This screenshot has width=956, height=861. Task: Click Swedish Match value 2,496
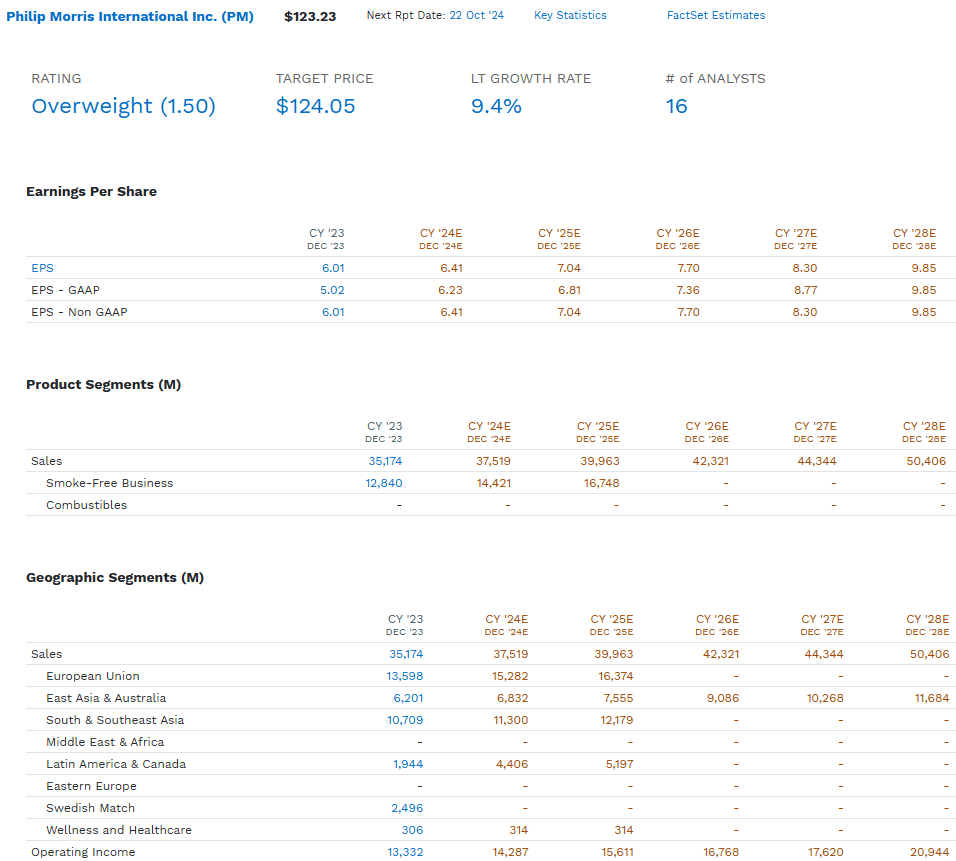(408, 808)
